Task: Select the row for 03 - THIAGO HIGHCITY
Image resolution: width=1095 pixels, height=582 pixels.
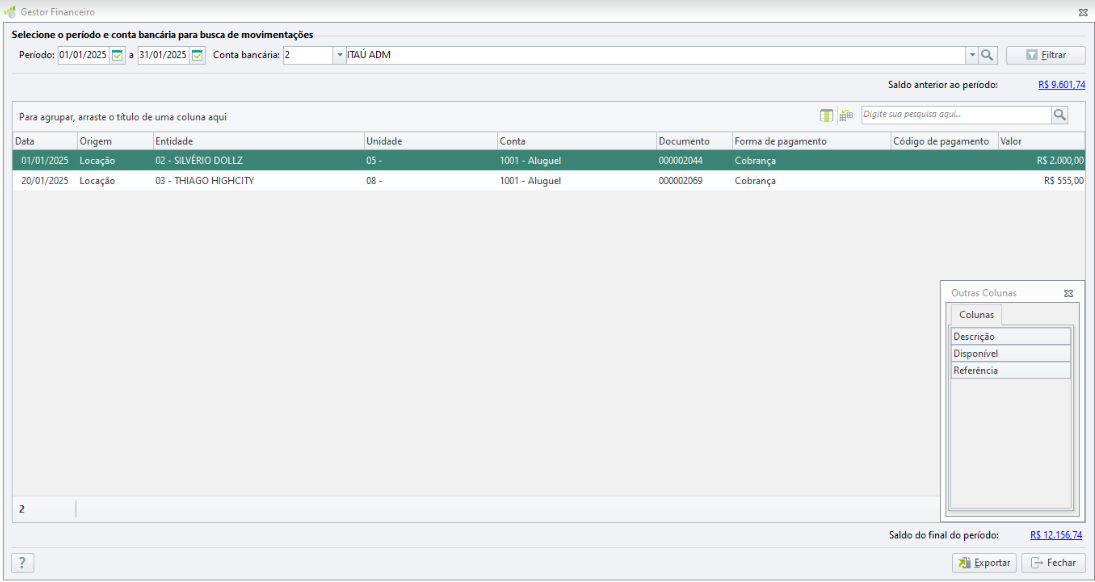Action: coord(549,180)
